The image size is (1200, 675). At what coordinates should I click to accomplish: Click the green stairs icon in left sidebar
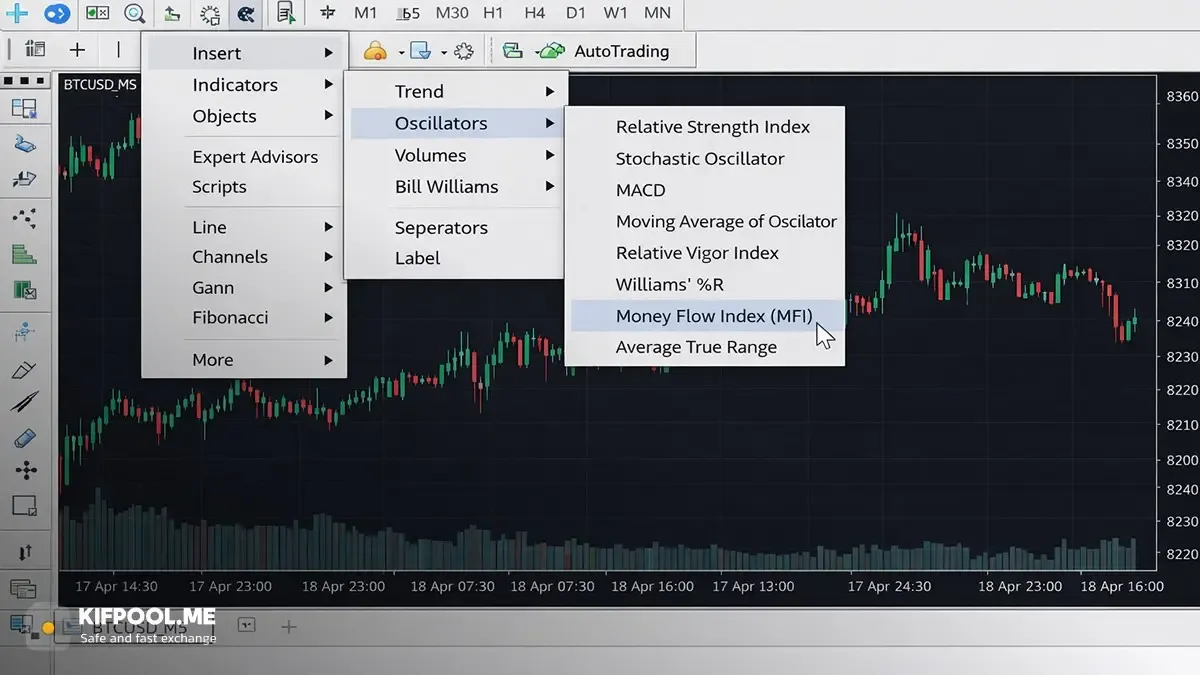tap(25, 255)
